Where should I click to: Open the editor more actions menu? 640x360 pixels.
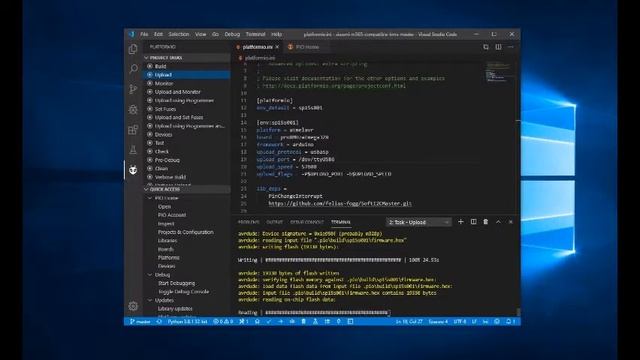(511, 47)
